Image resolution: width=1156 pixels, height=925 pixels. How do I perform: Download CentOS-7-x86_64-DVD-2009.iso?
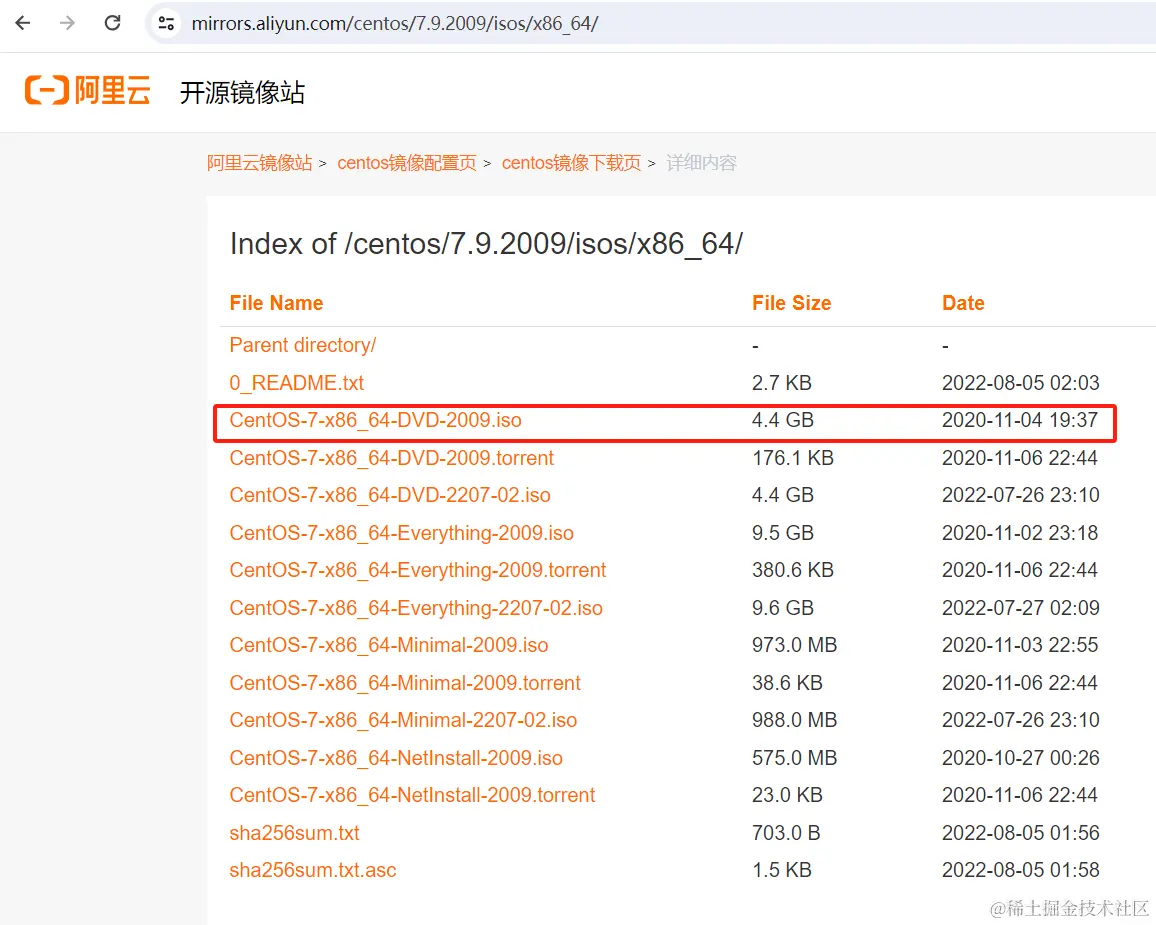coord(375,420)
